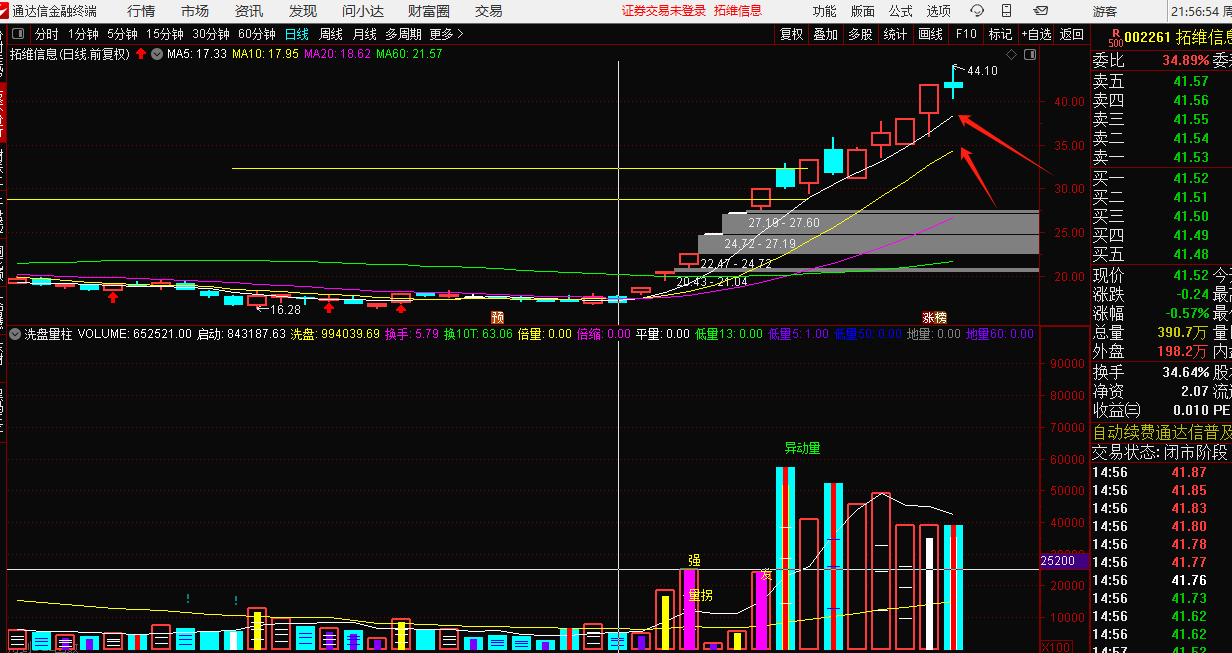Viewport: 1232px width, 653px height.
Task: Click the diamond icon above the chart
Action: [1011, 54]
